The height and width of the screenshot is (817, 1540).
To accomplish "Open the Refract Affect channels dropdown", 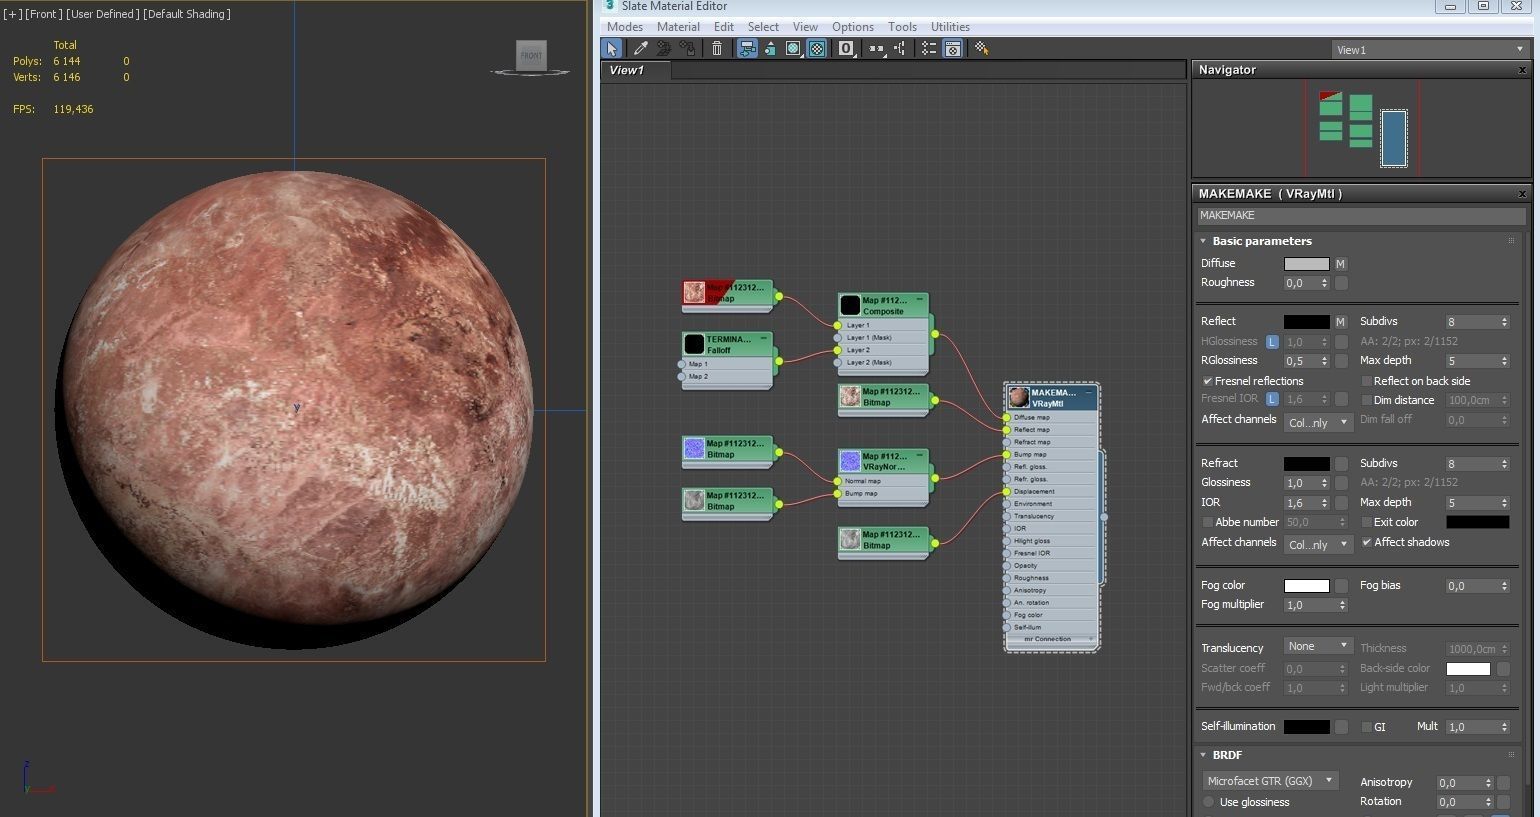I will pyautogui.click(x=1318, y=545).
